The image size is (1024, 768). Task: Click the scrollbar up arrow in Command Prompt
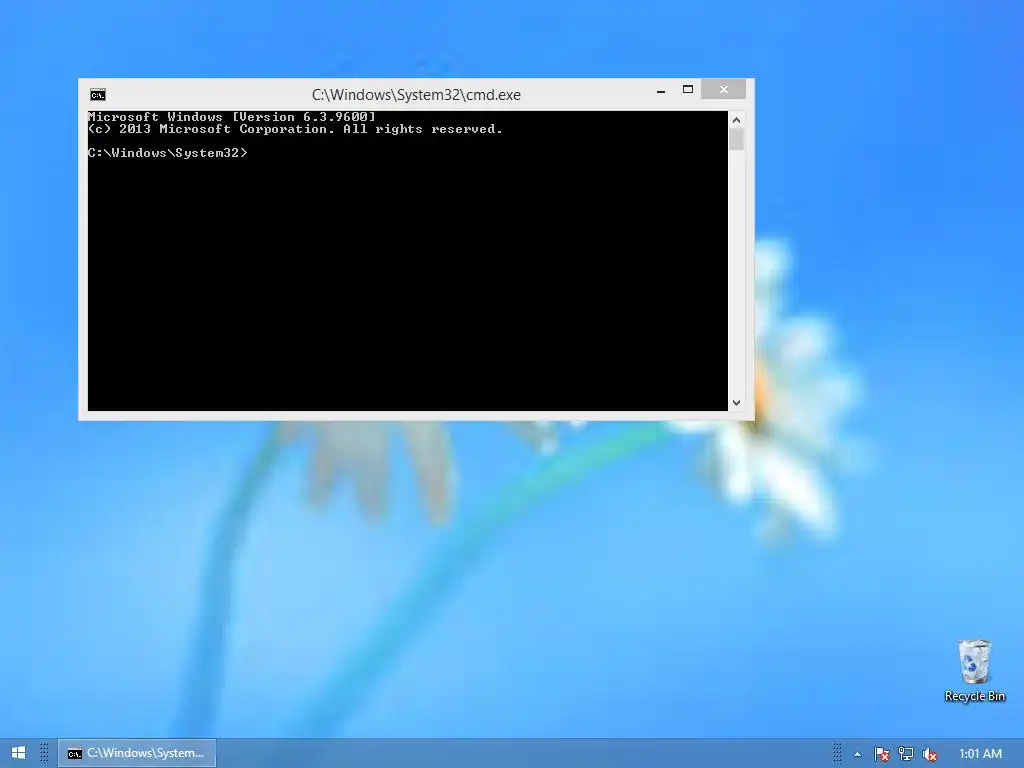coord(737,120)
